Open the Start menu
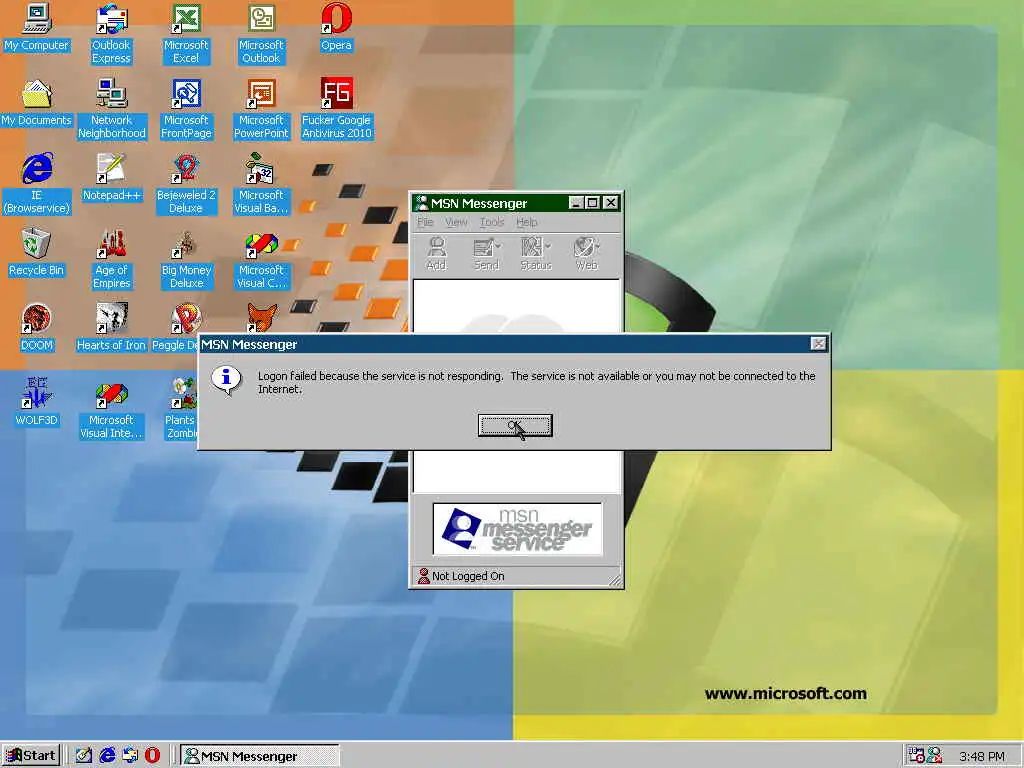Viewport: 1024px width, 768px height. click(x=31, y=756)
